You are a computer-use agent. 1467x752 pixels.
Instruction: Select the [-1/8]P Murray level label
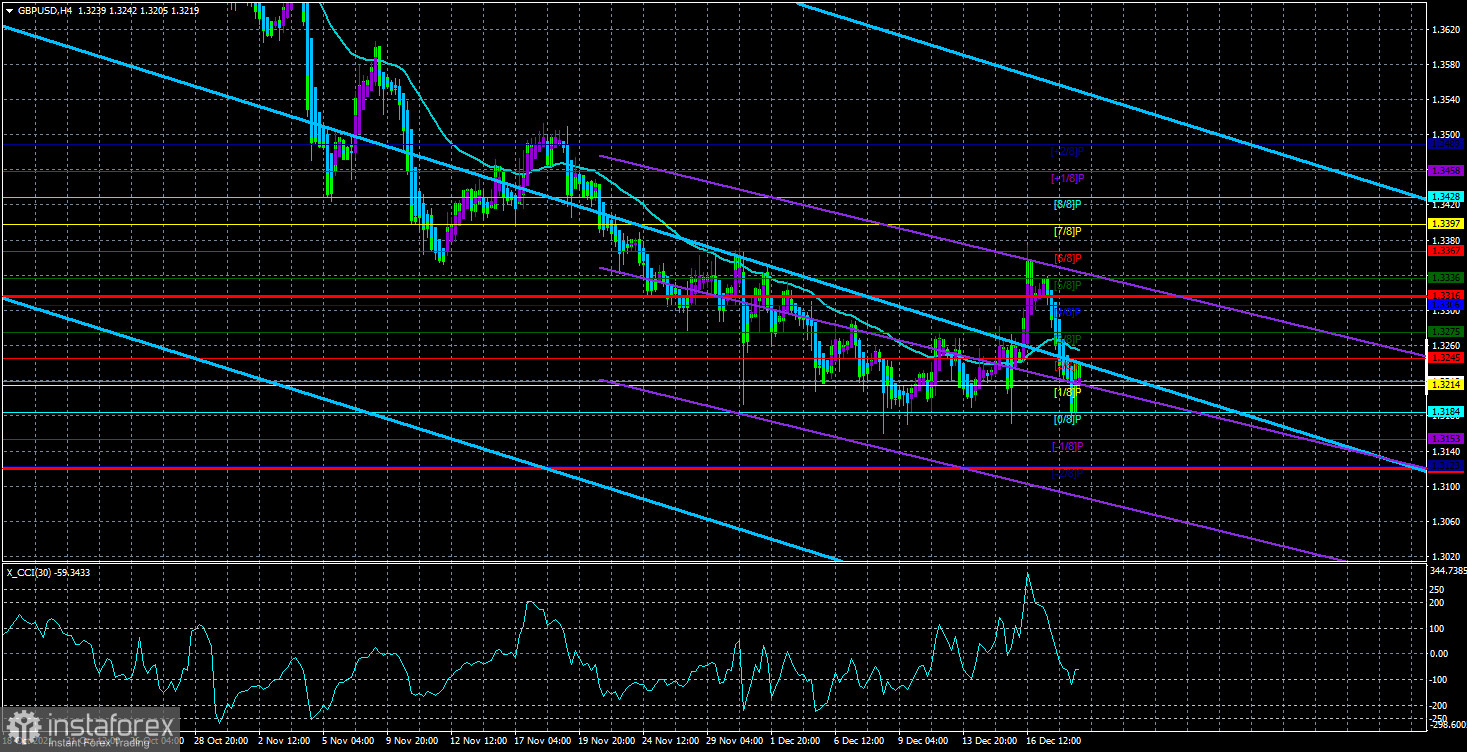point(1066,446)
